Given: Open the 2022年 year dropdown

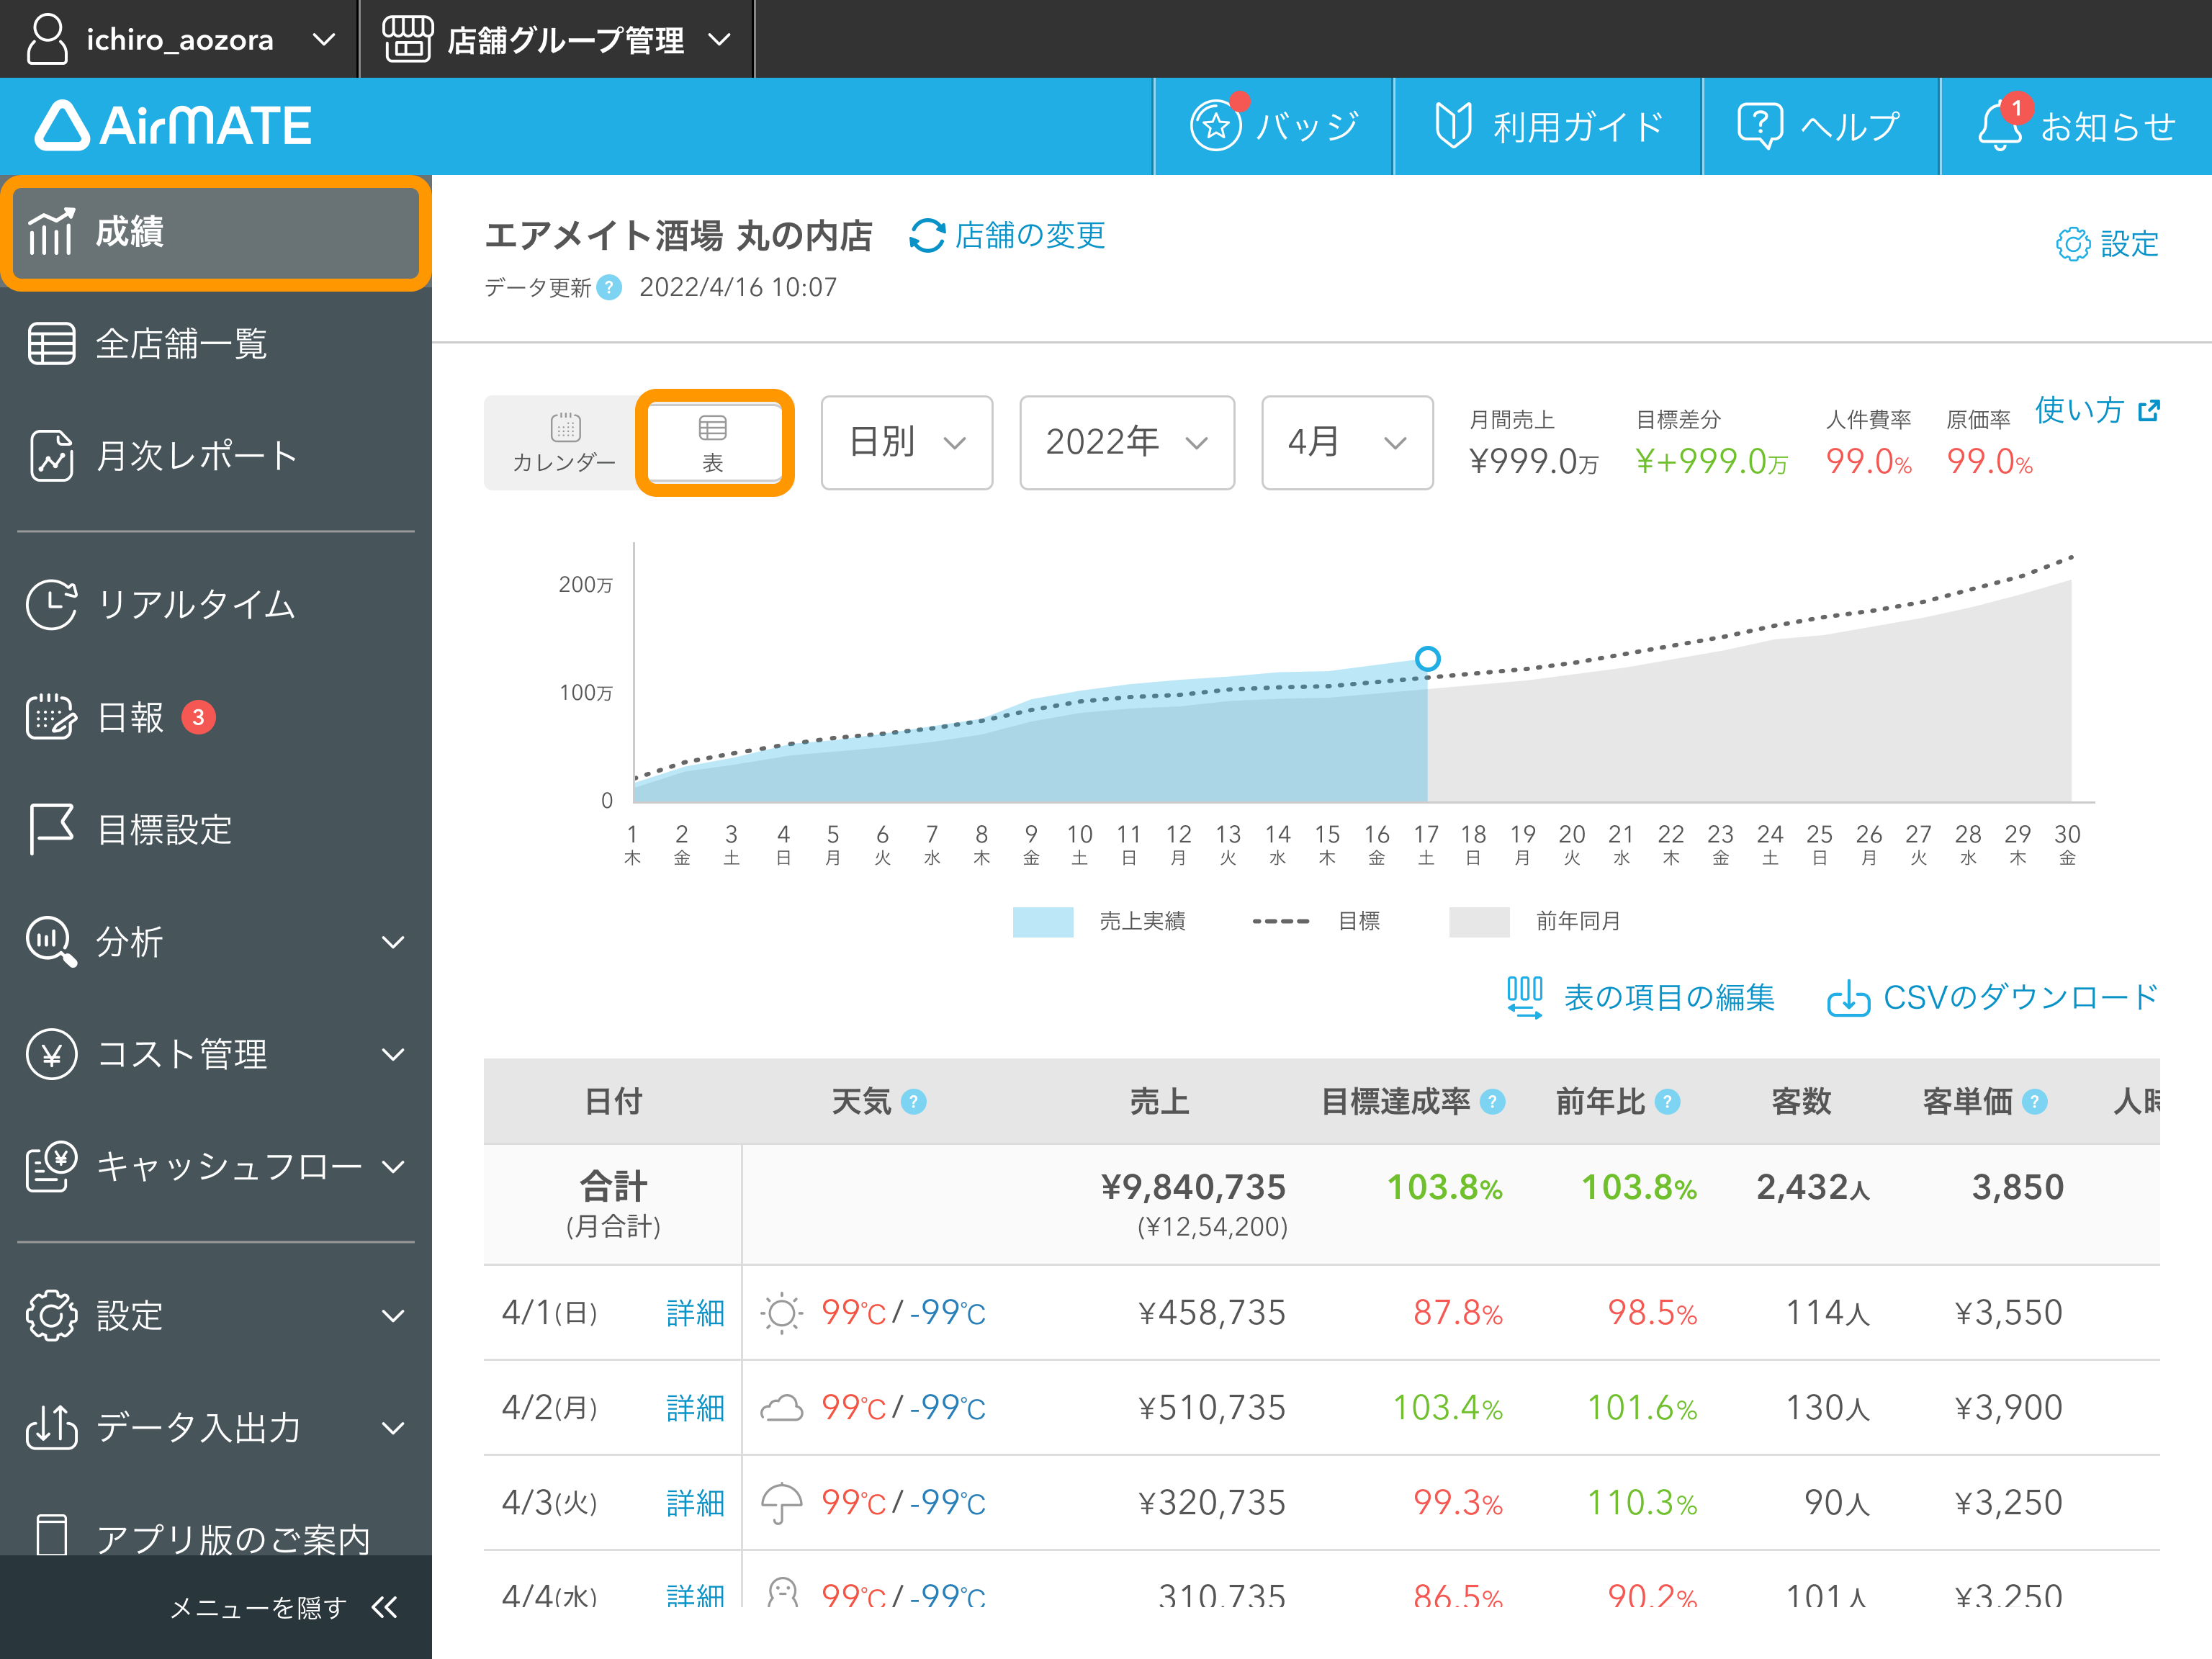Looking at the screenshot, I should tap(1127, 442).
